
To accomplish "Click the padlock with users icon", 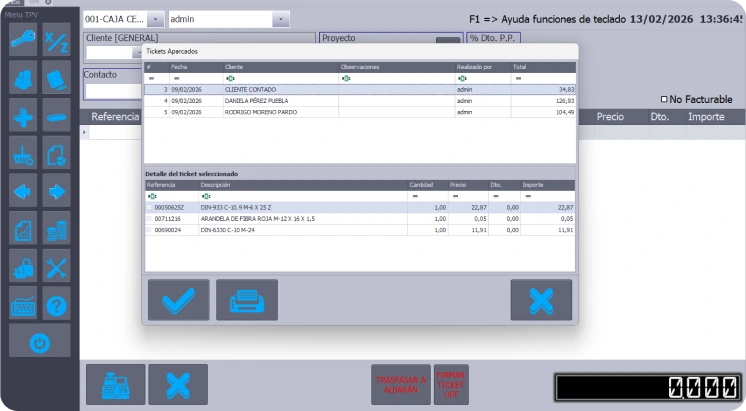I will click(x=23, y=266).
